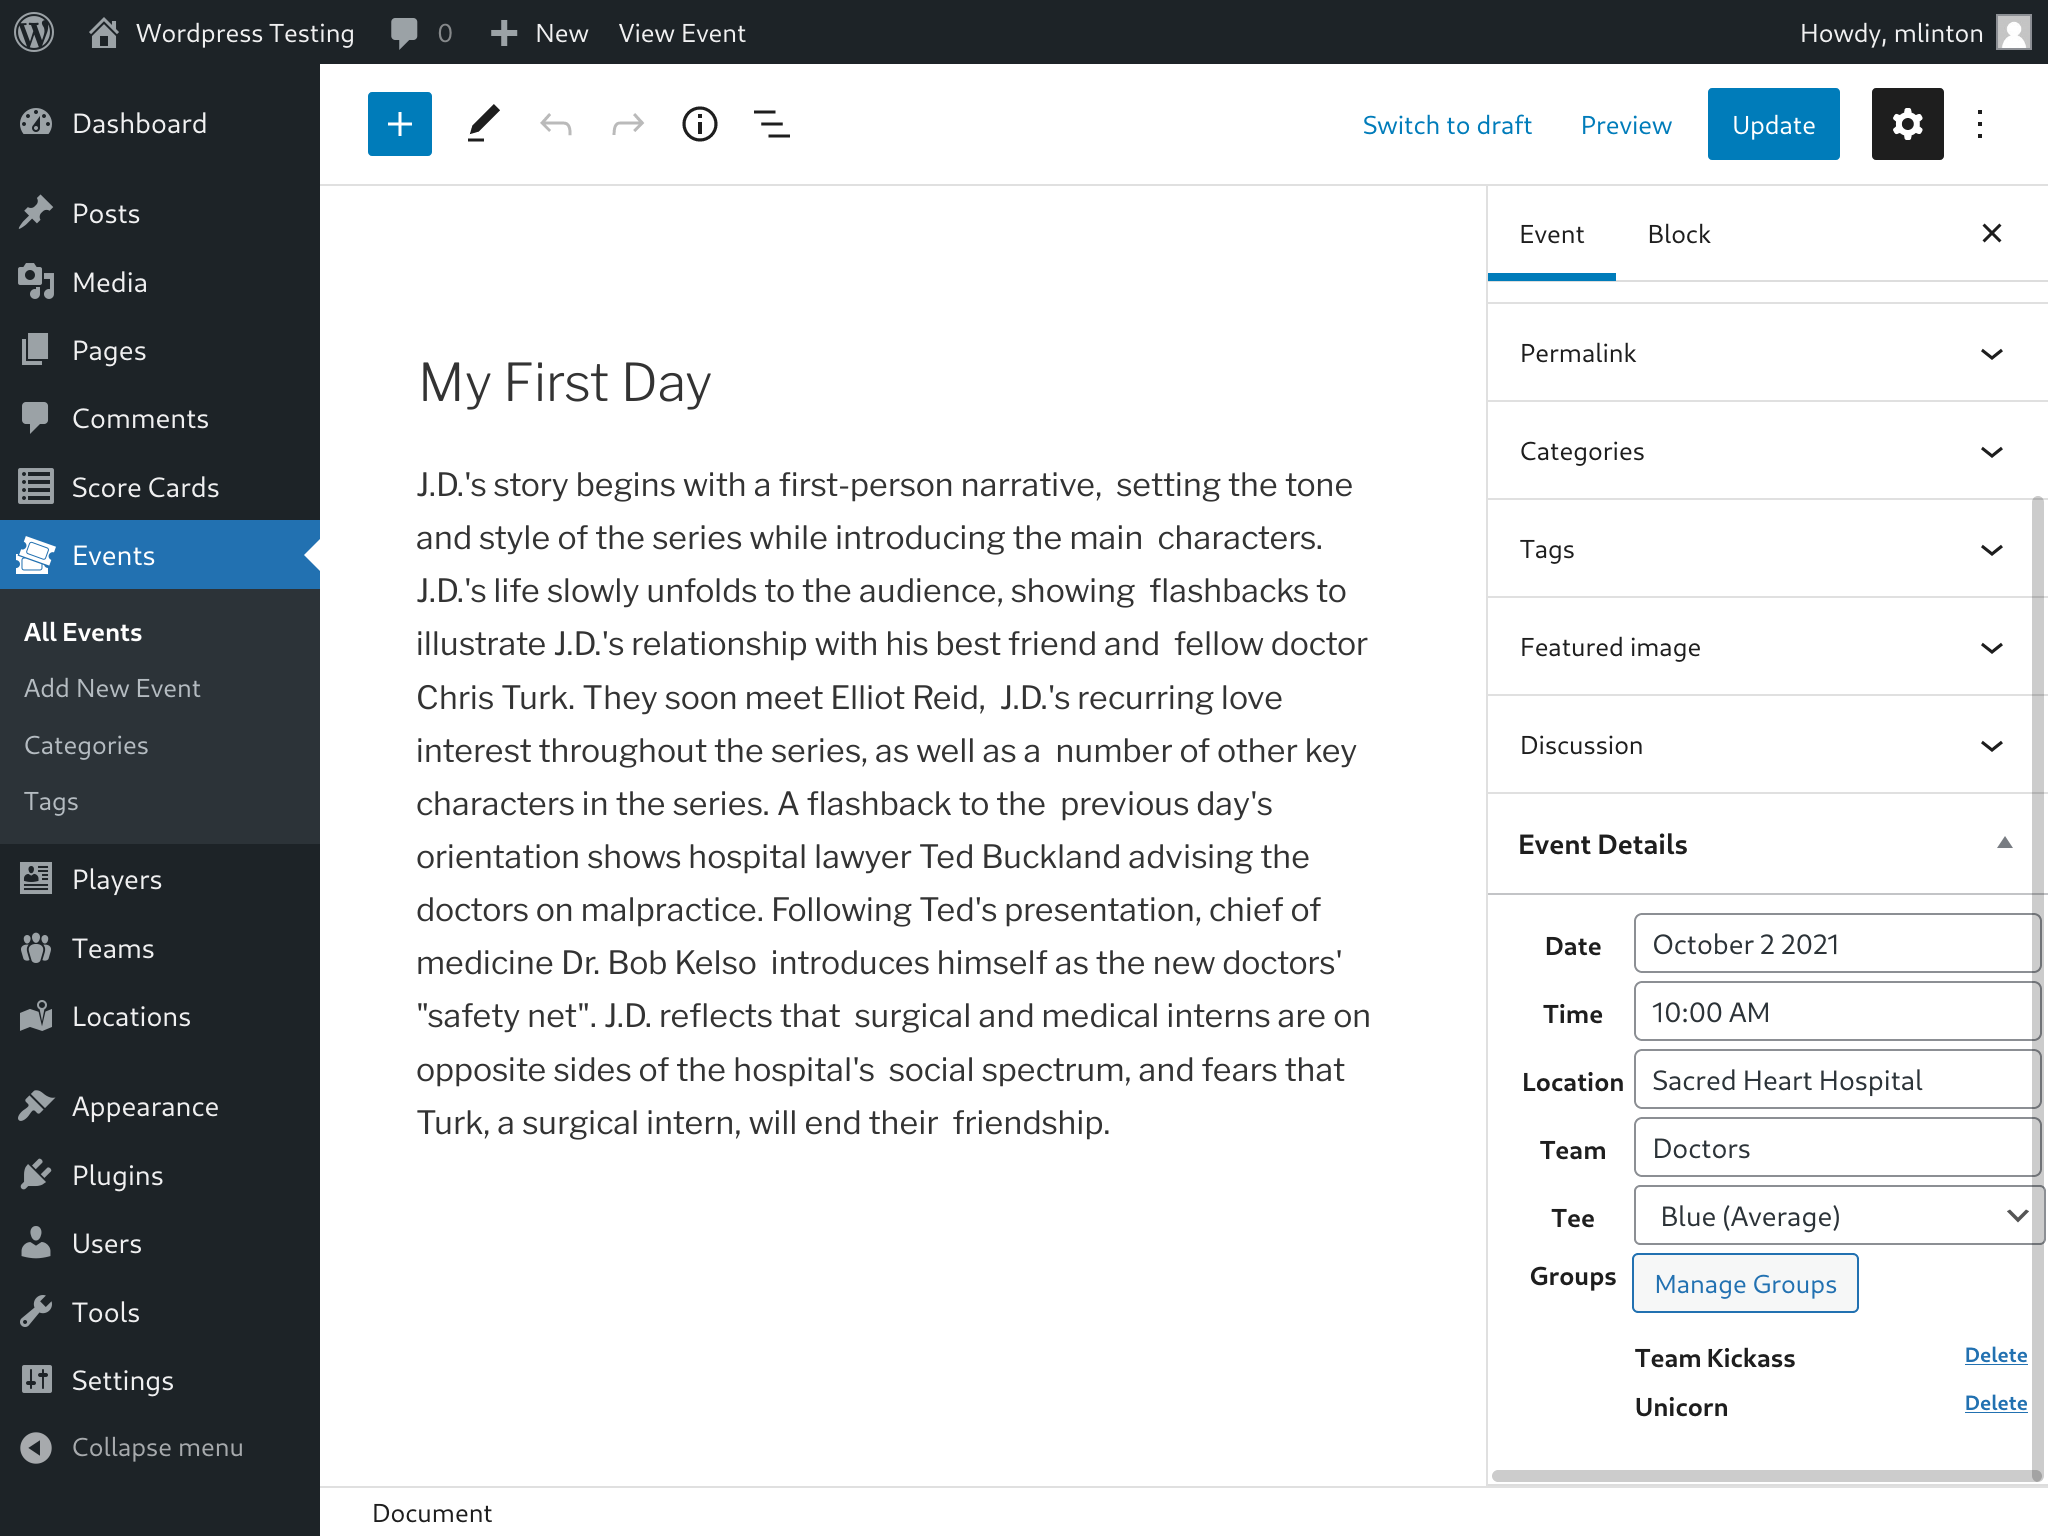Screen dimensions: 2048x1536
Task: Click Howdy, mlinton account menu
Action: 1915,33
